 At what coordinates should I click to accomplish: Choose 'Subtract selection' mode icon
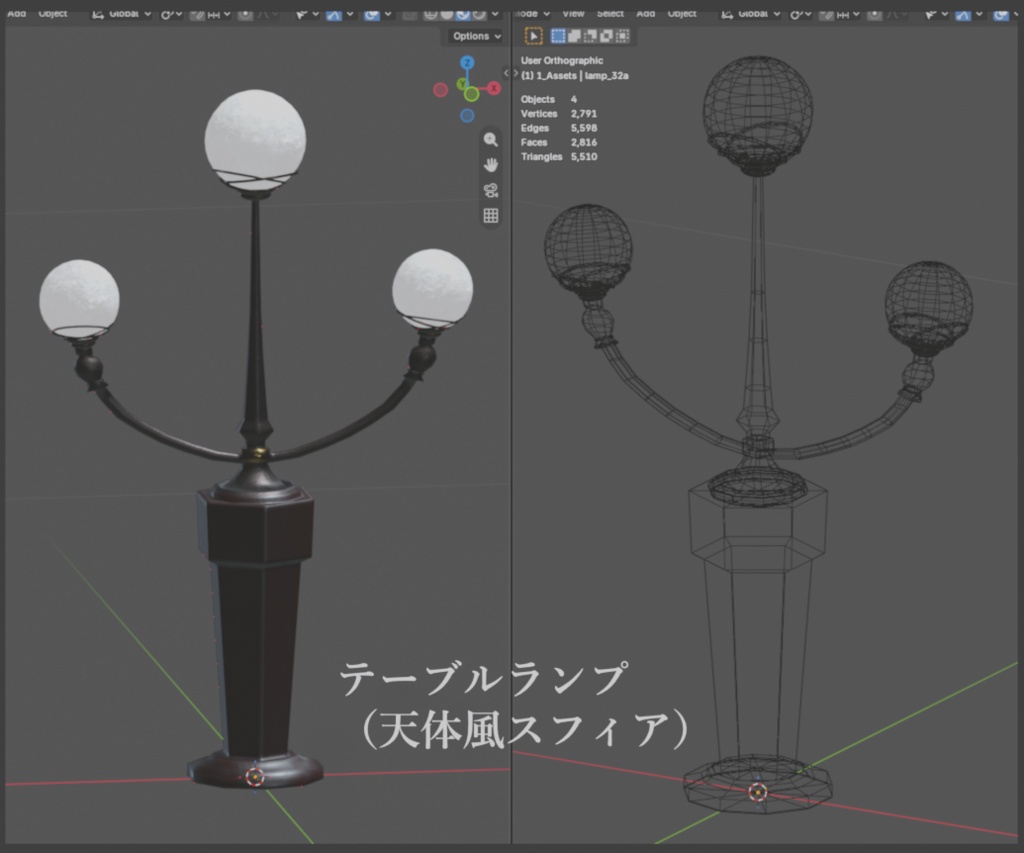click(590, 36)
